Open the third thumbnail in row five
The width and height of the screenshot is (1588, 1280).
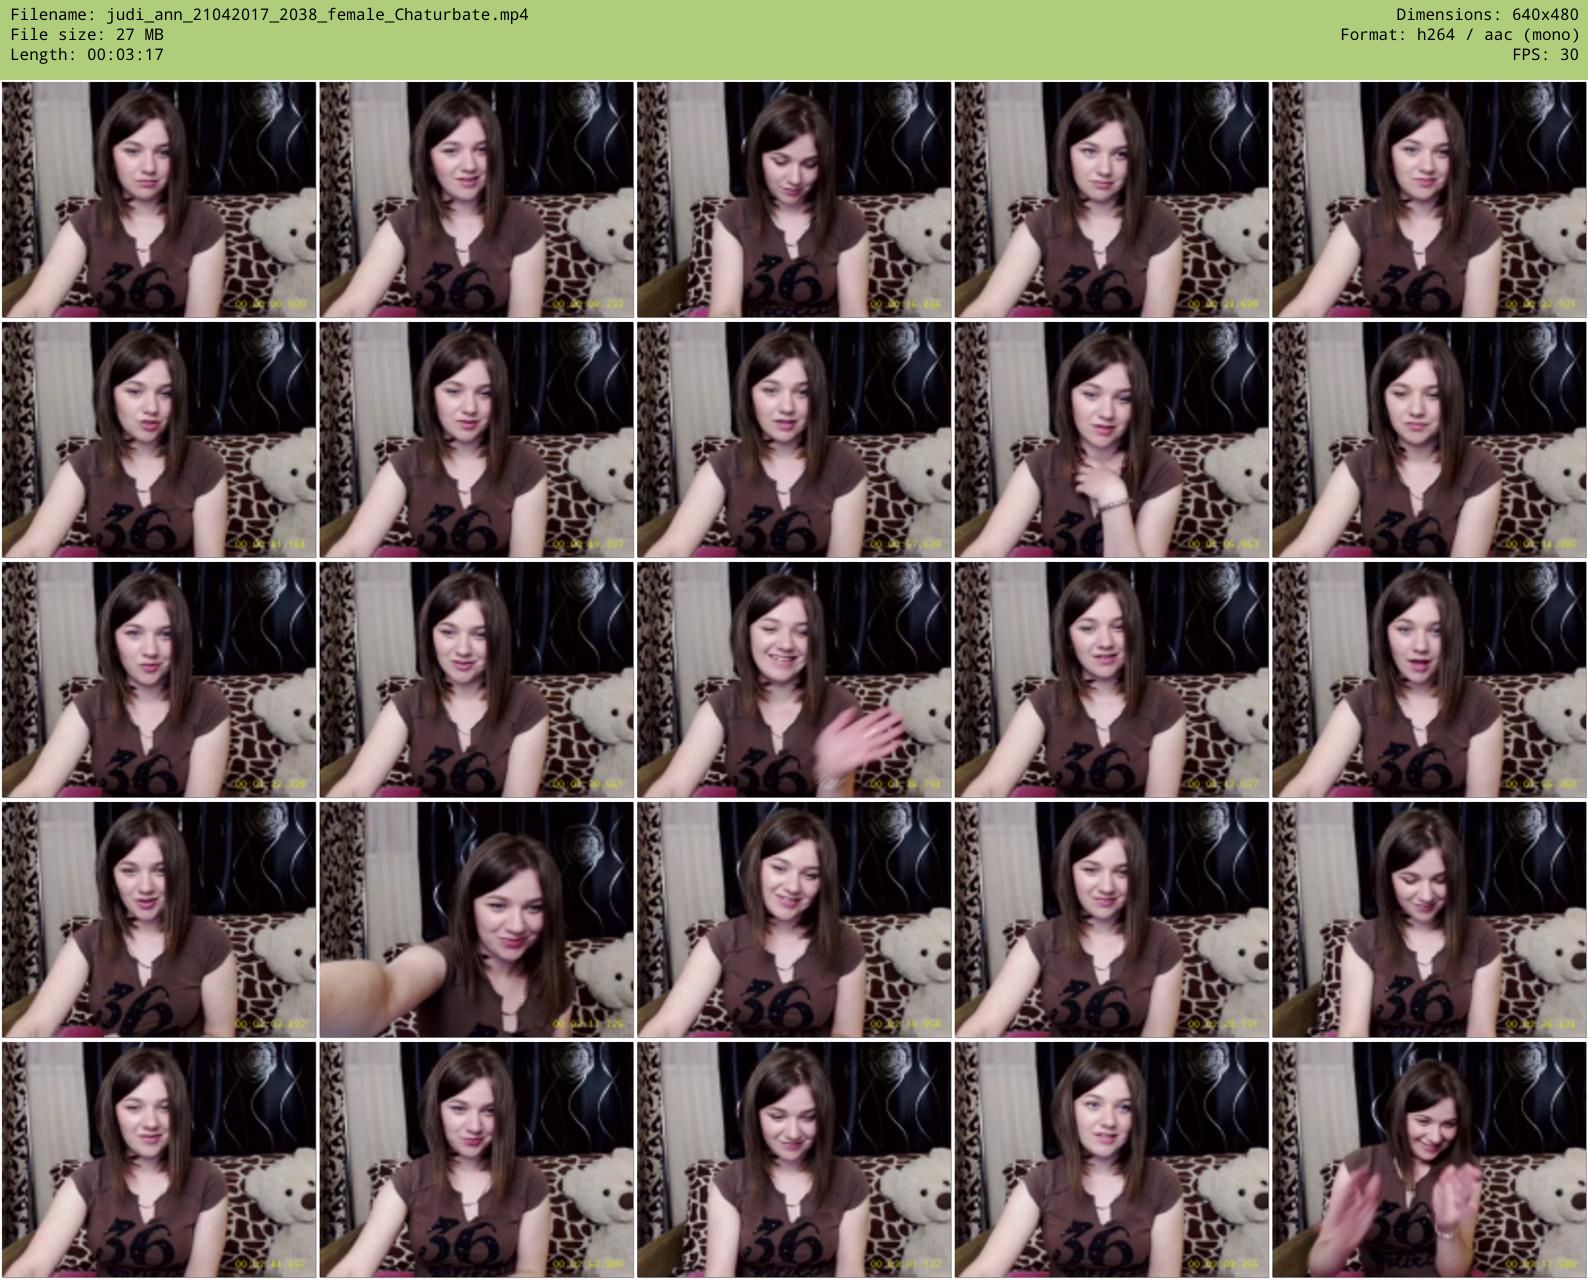coord(794,1160)
